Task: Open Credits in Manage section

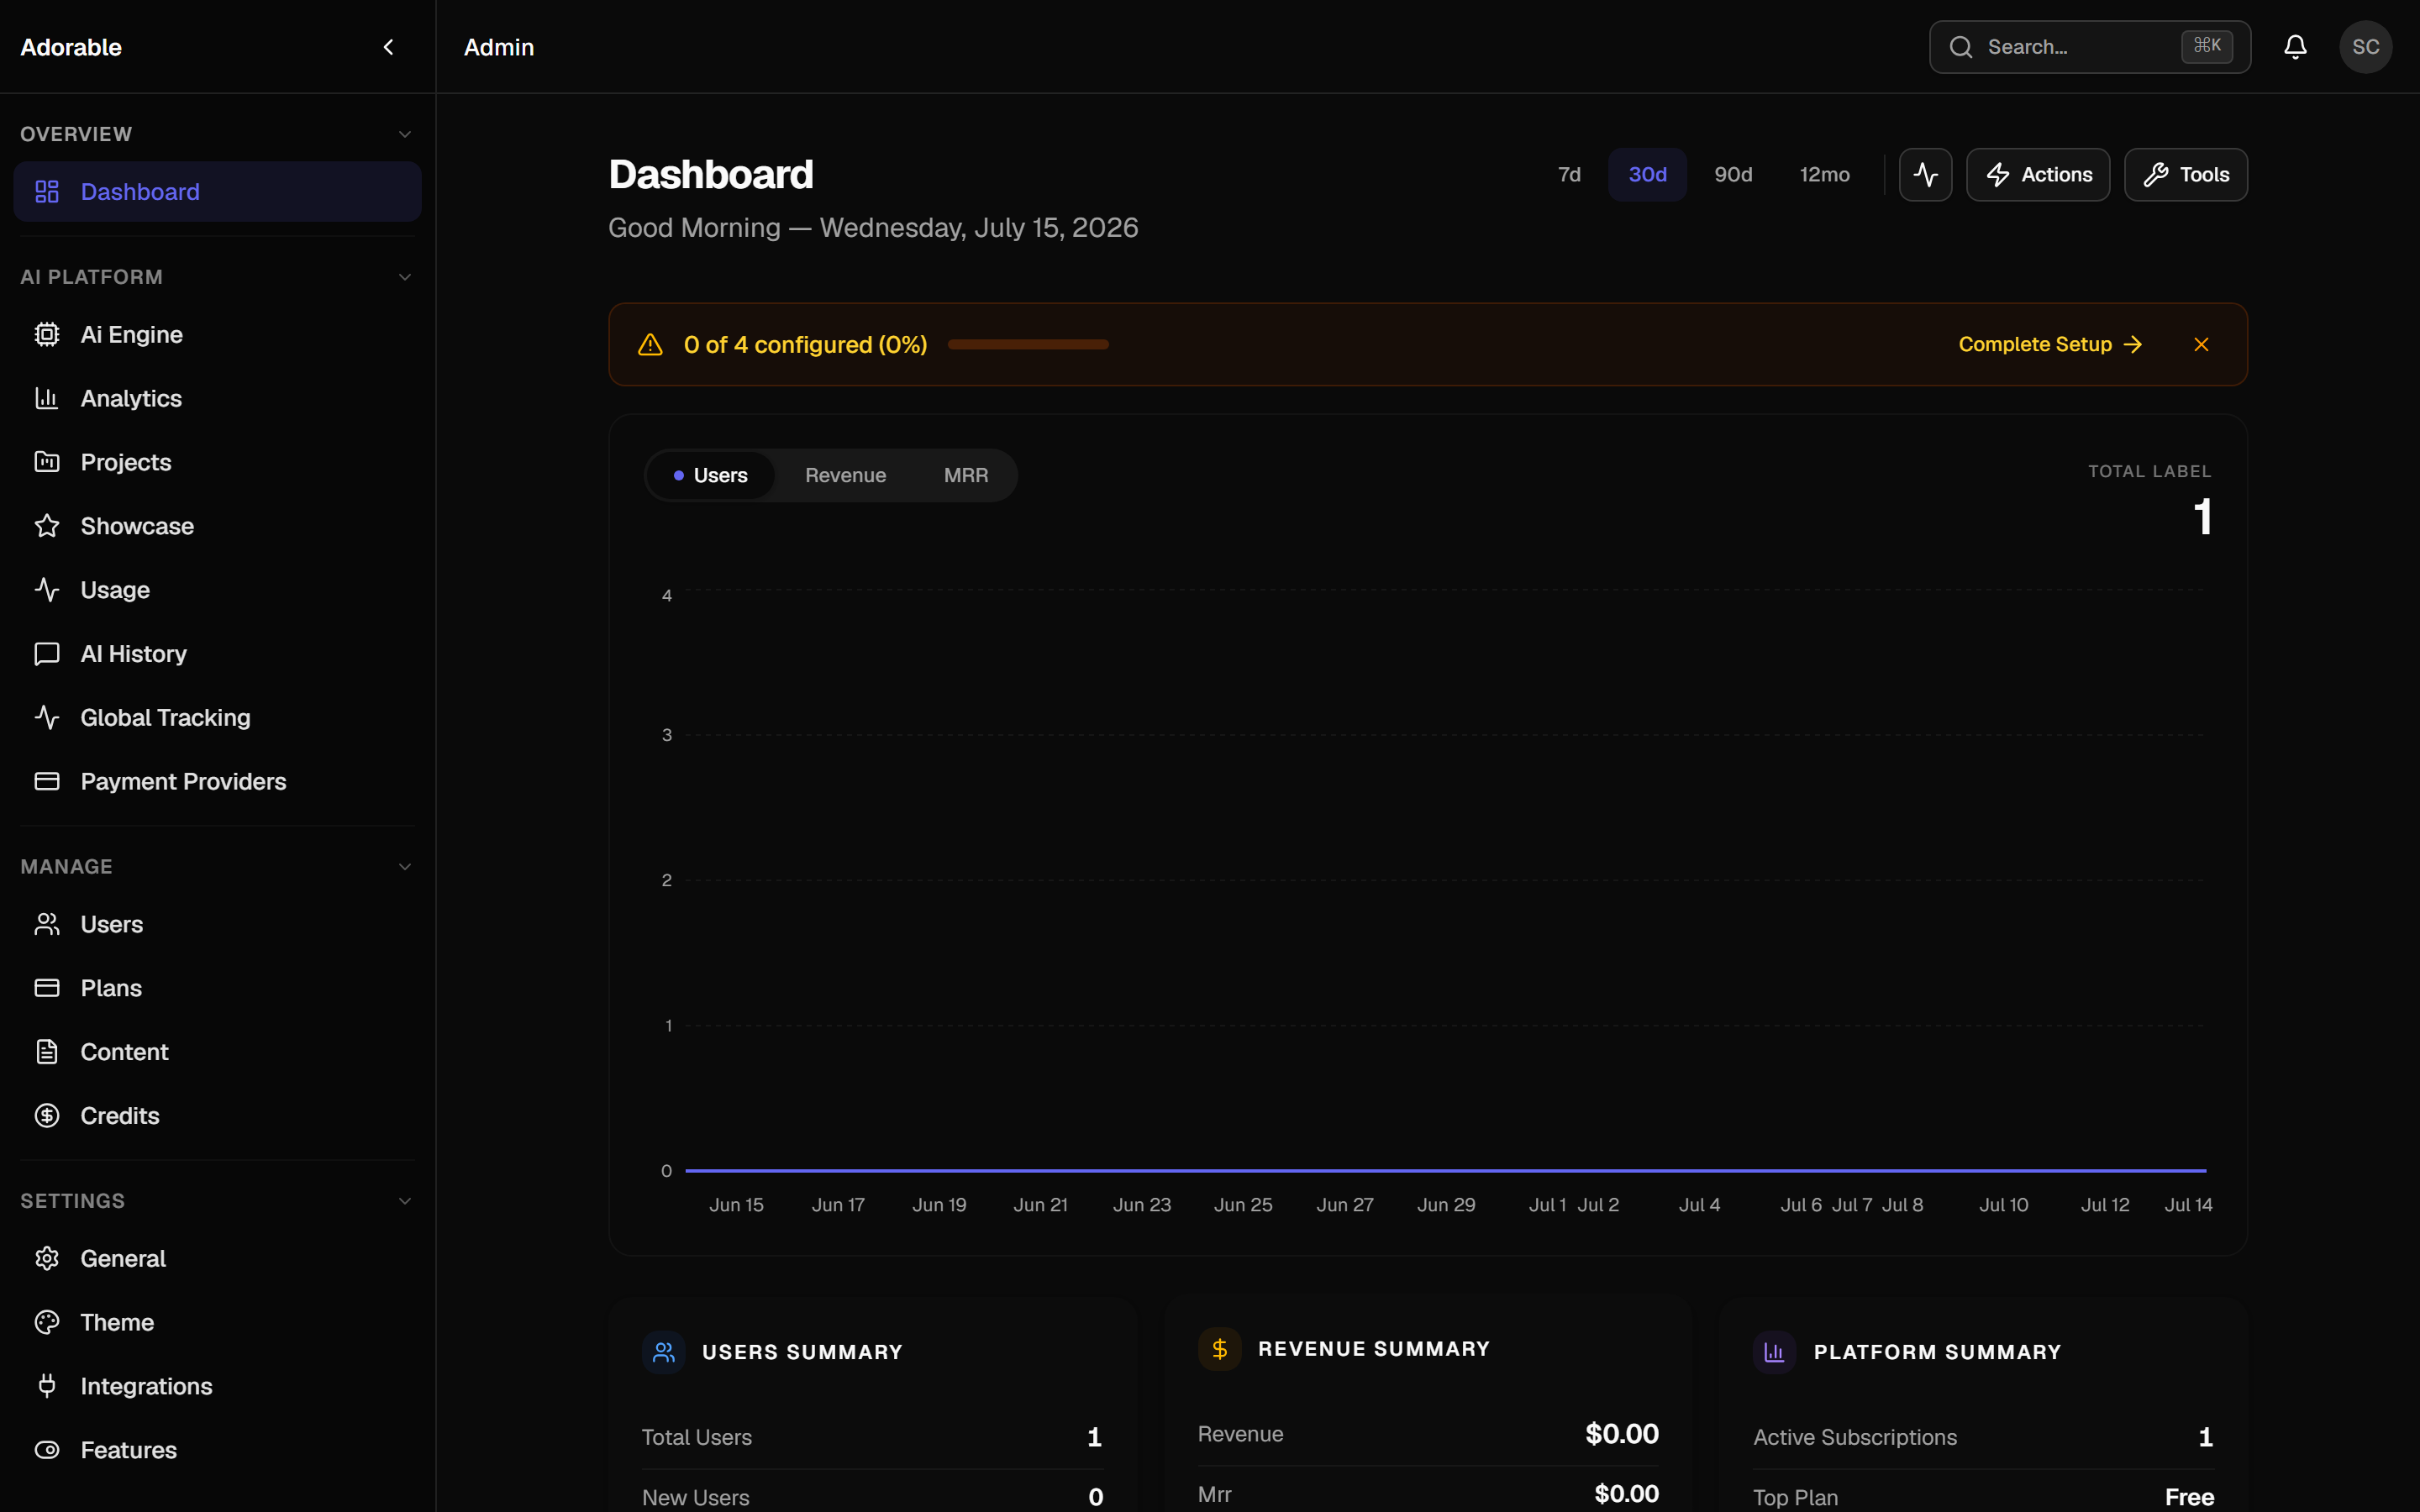Action: tap(217, 1115)
